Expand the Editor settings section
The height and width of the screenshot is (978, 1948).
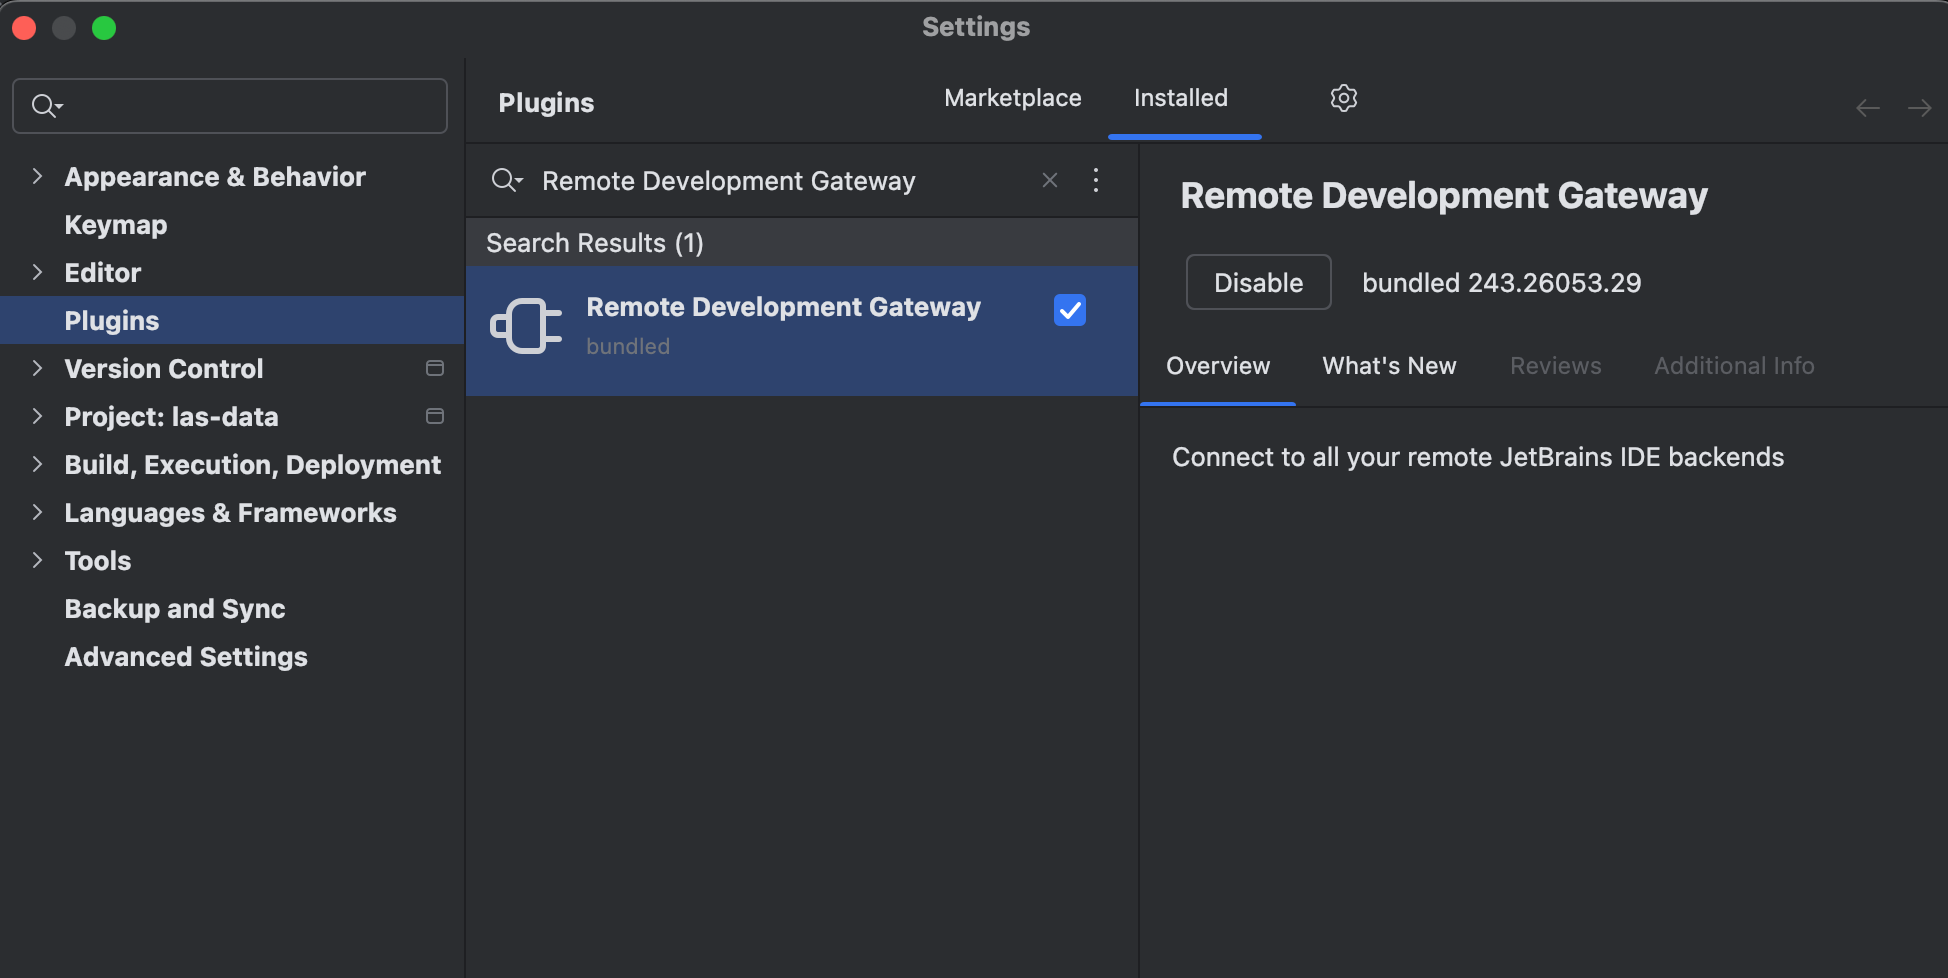pos(37,273)
